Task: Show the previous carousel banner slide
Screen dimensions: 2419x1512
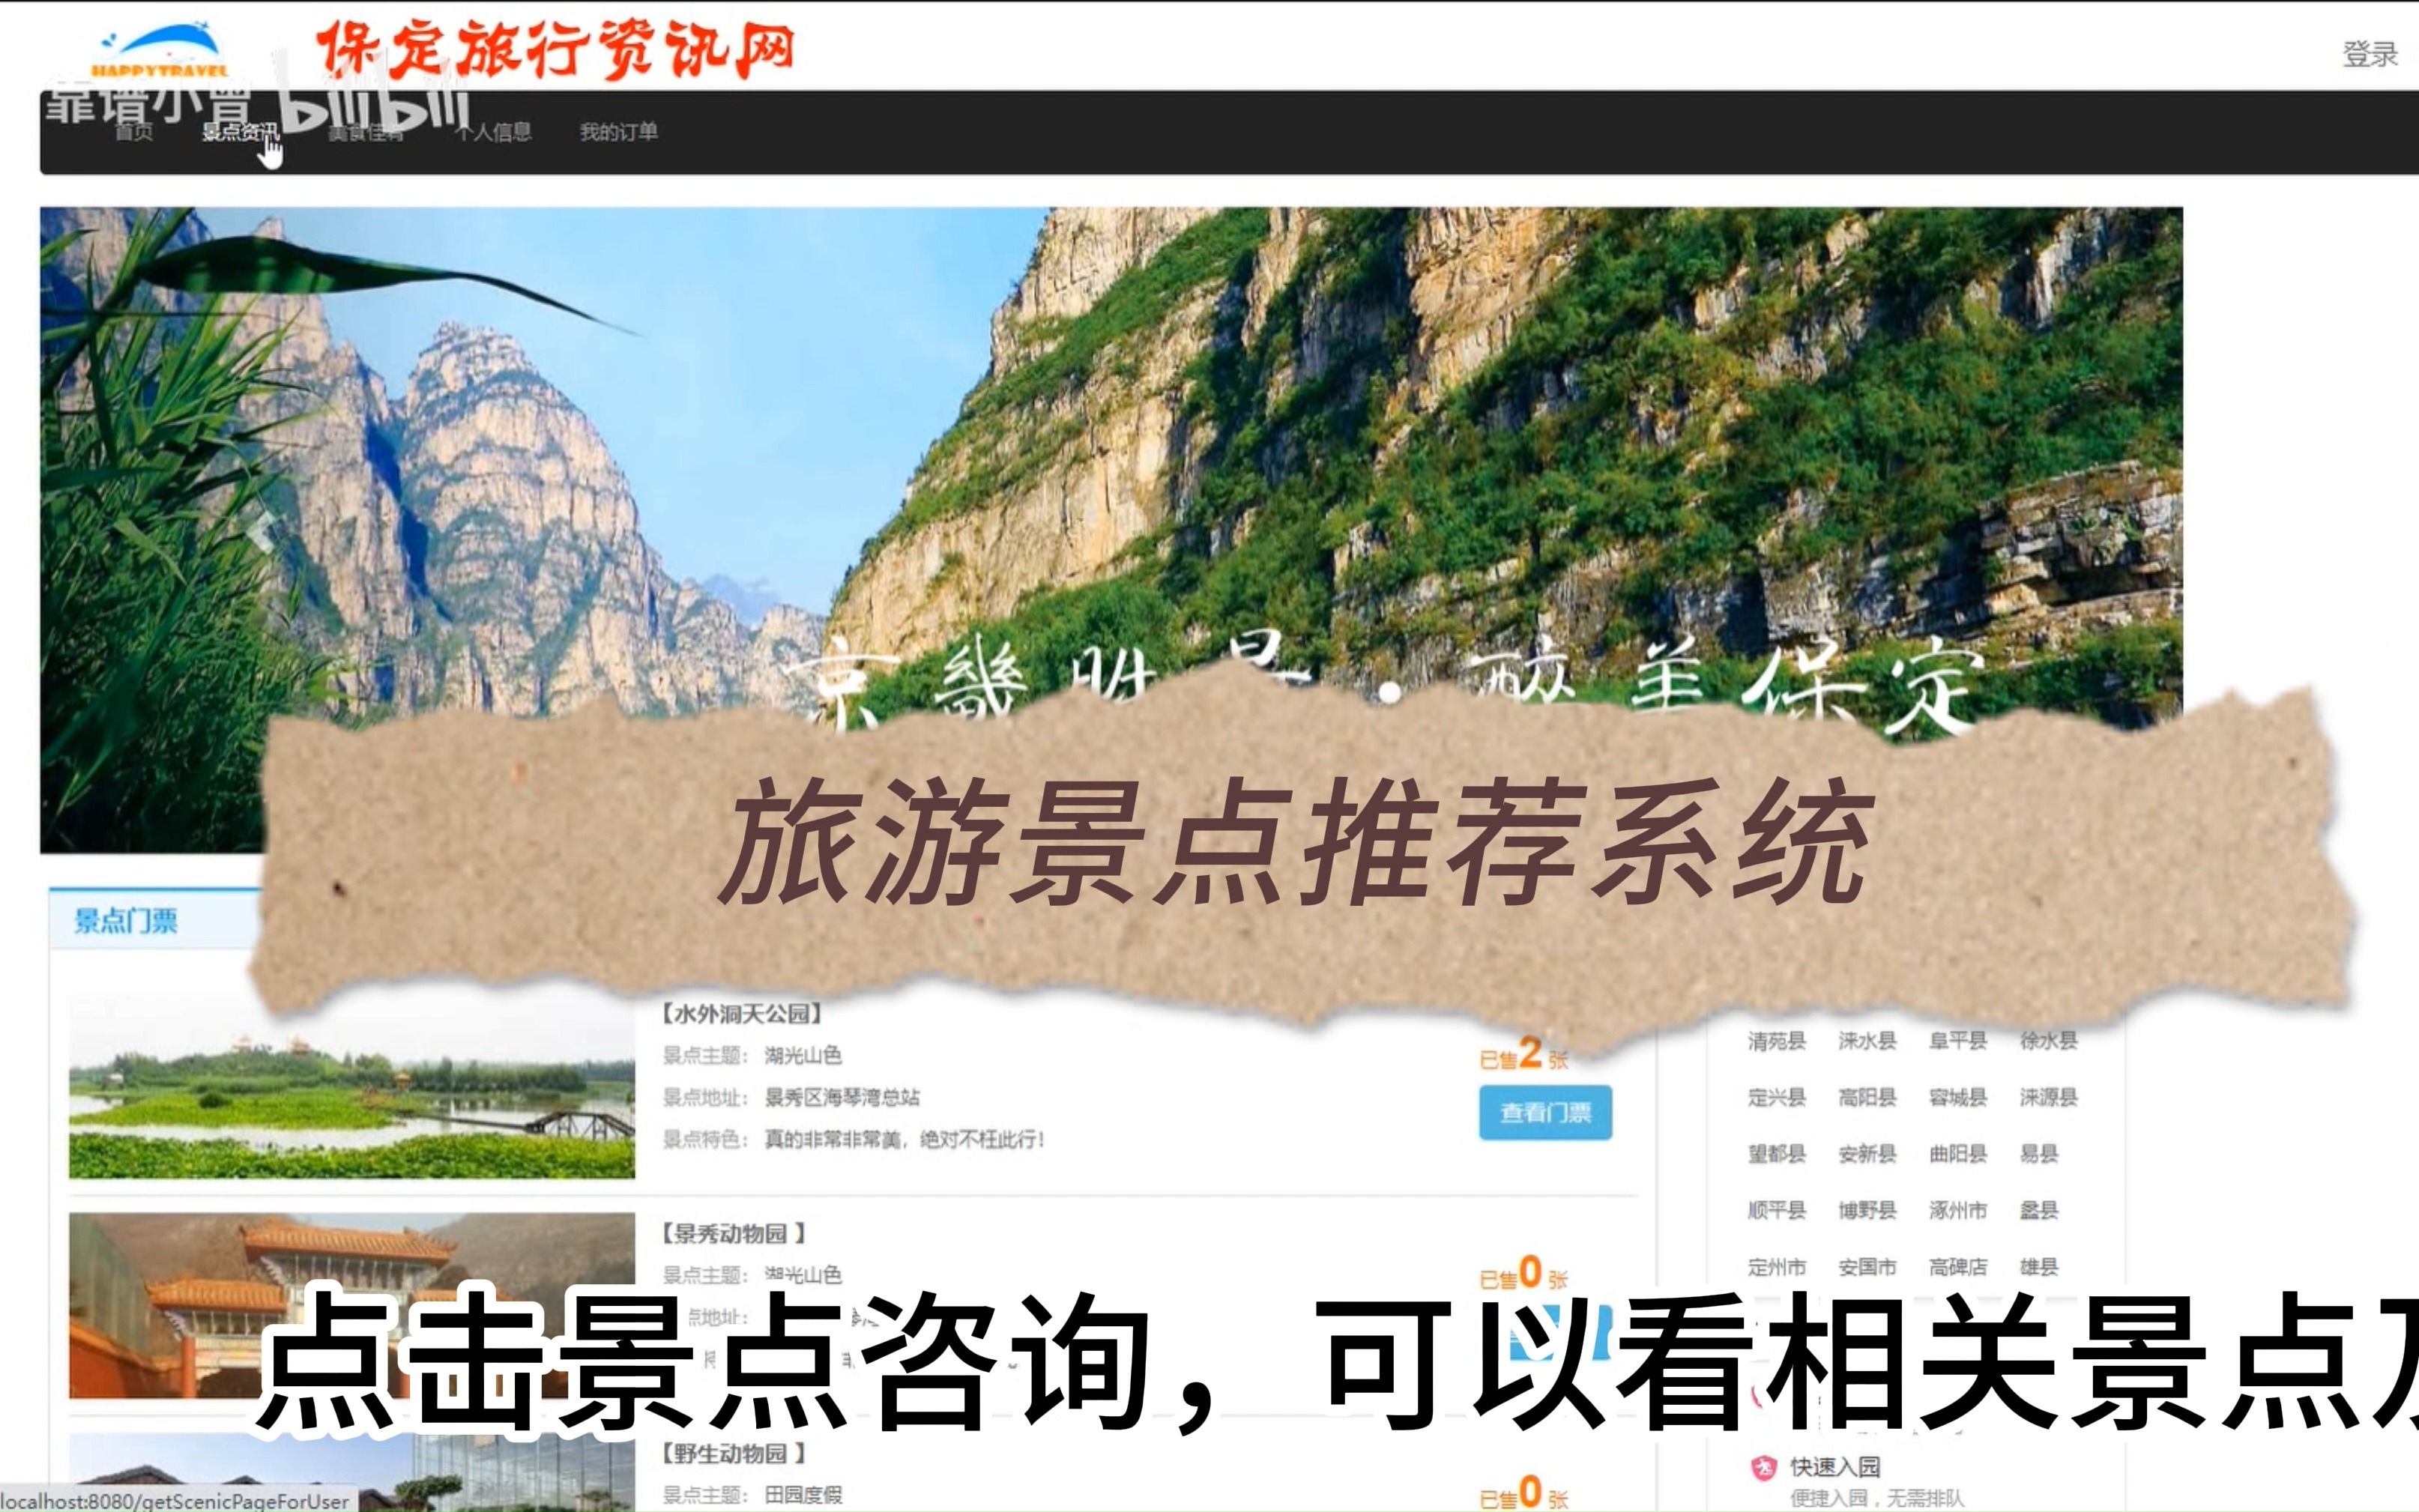Action: click(262, 532)
